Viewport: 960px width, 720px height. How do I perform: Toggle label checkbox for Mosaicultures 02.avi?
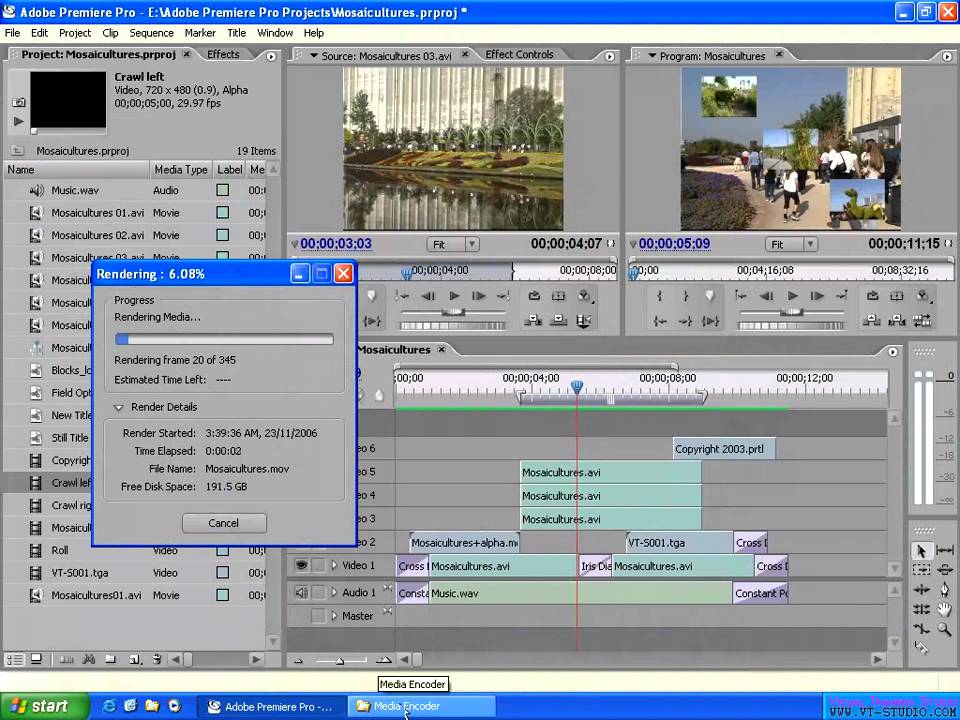click(223, 235)
